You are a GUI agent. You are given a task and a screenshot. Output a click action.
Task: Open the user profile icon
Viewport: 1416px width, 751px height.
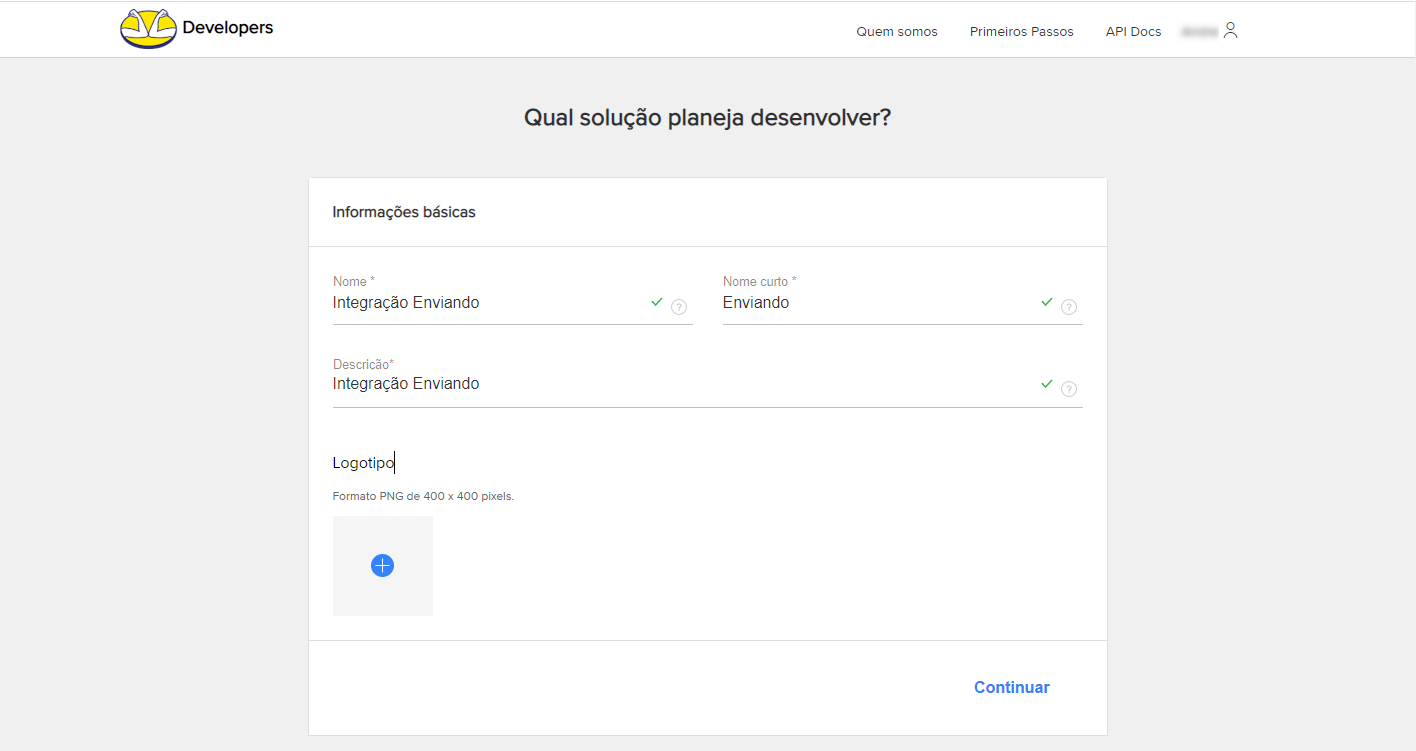[1230, 30]
